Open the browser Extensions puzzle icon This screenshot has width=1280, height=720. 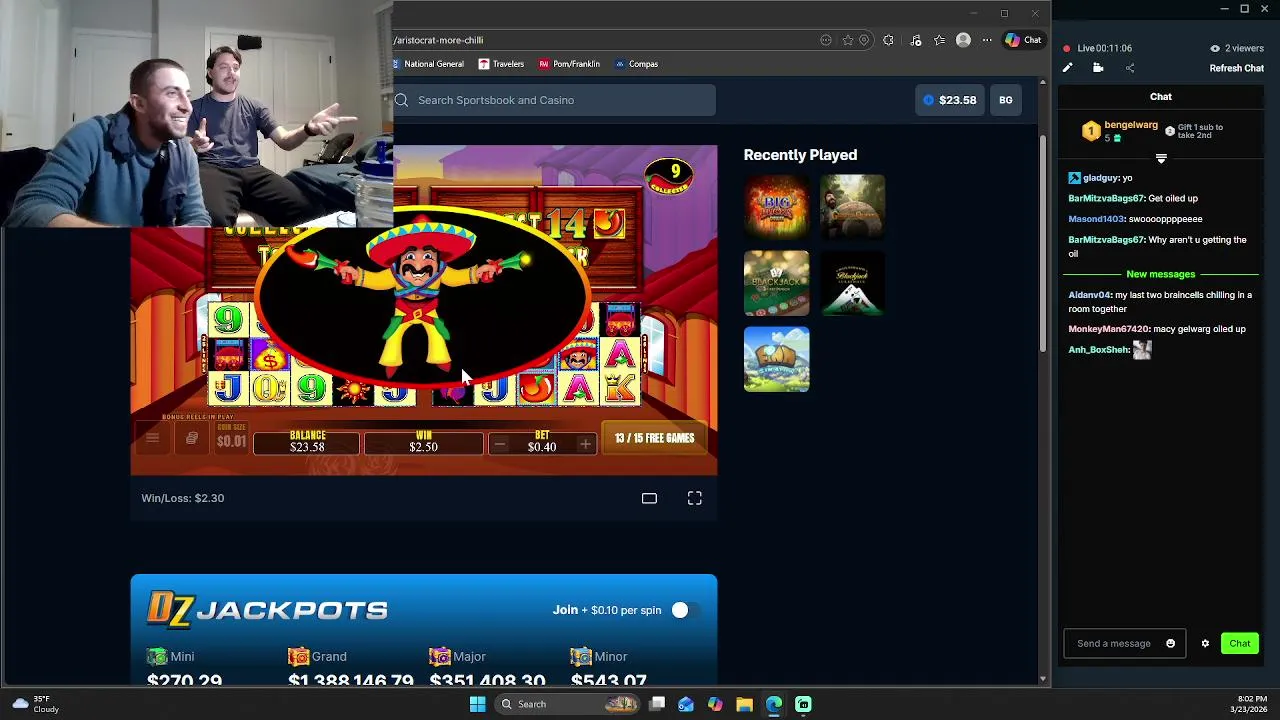click(888, 40)
